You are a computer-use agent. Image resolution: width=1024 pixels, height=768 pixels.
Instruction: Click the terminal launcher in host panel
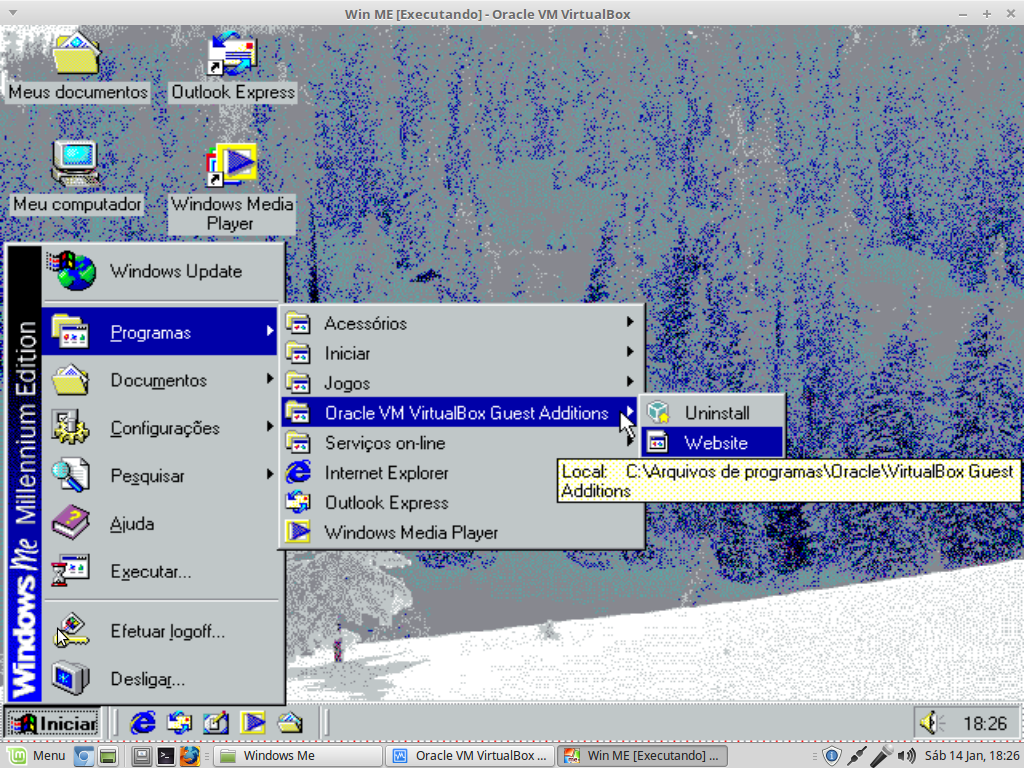click(x=166, y=756)
